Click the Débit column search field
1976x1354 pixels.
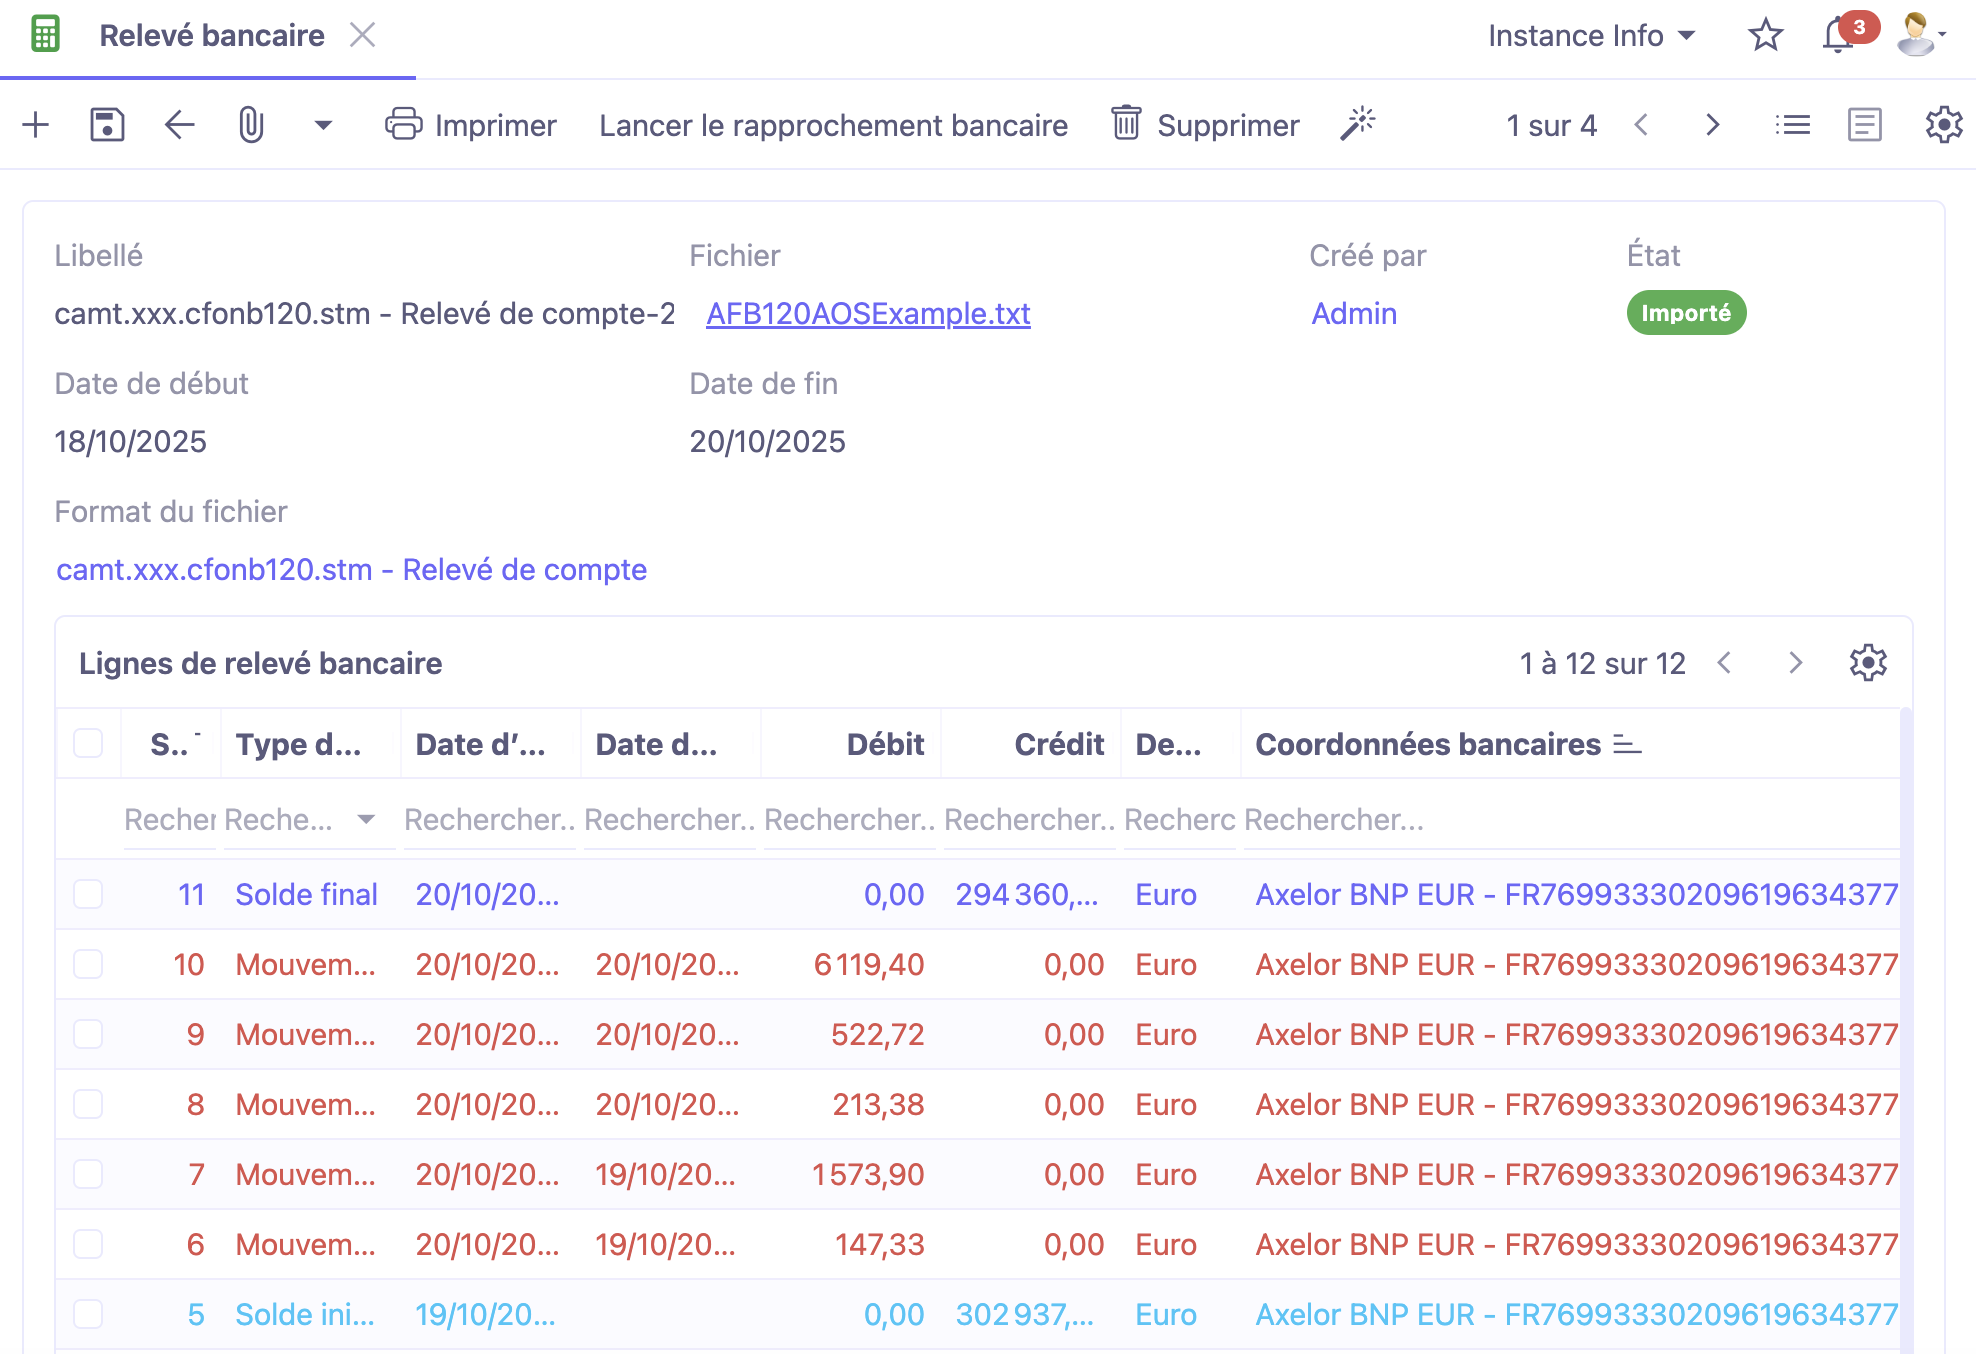[x=848, y=819]
